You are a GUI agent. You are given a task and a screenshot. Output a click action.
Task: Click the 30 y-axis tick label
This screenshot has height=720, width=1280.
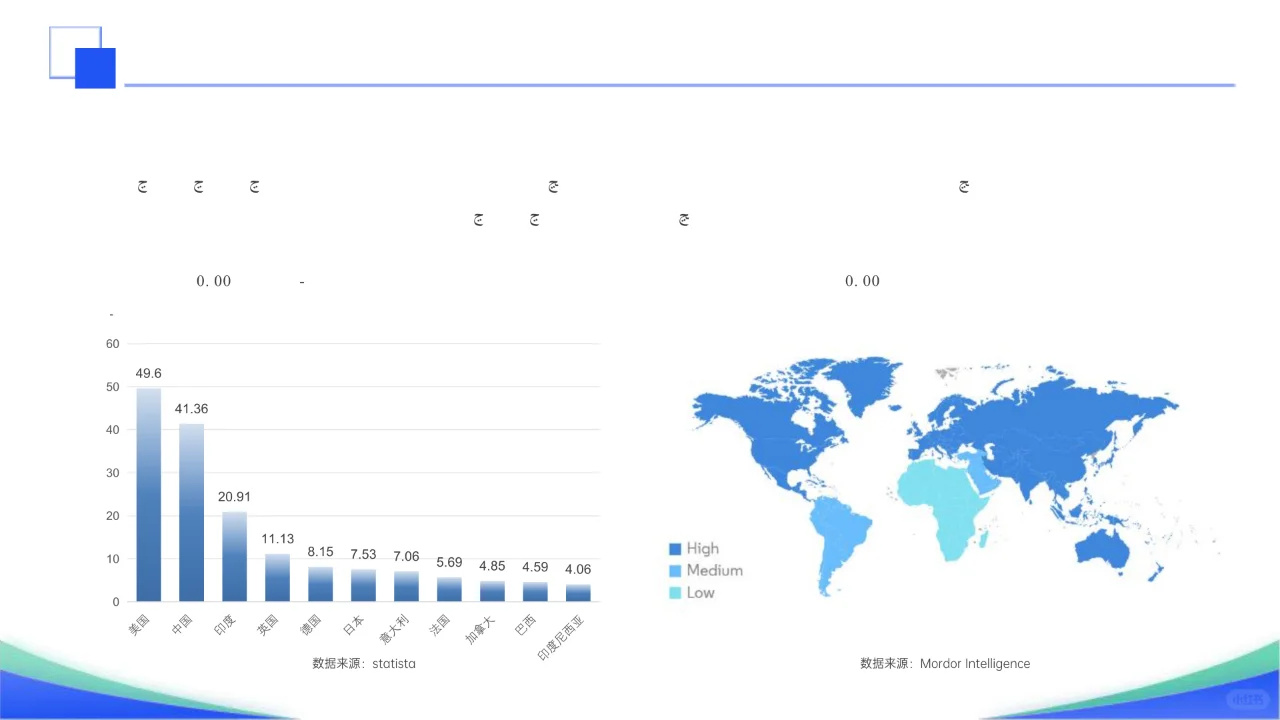[x=113, y=473]
